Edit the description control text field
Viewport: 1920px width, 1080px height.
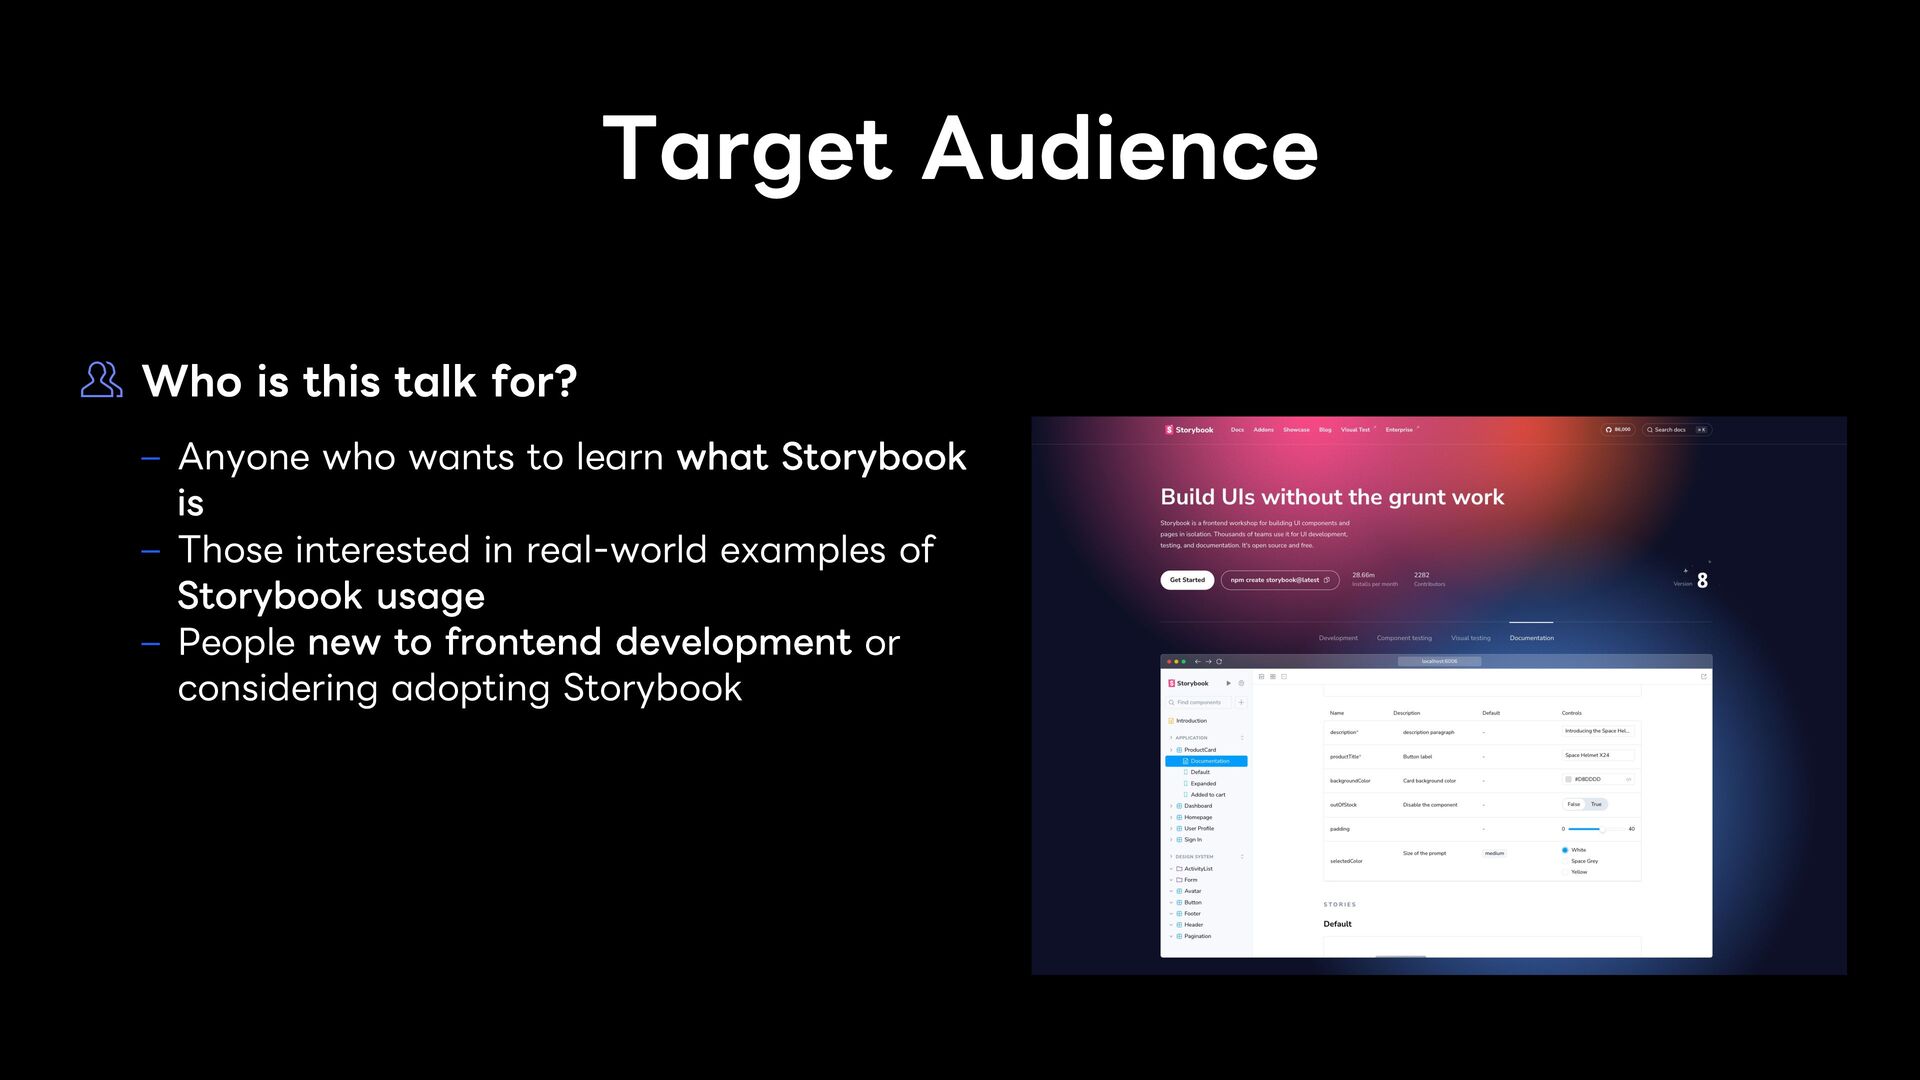(x=1598, y=731)
